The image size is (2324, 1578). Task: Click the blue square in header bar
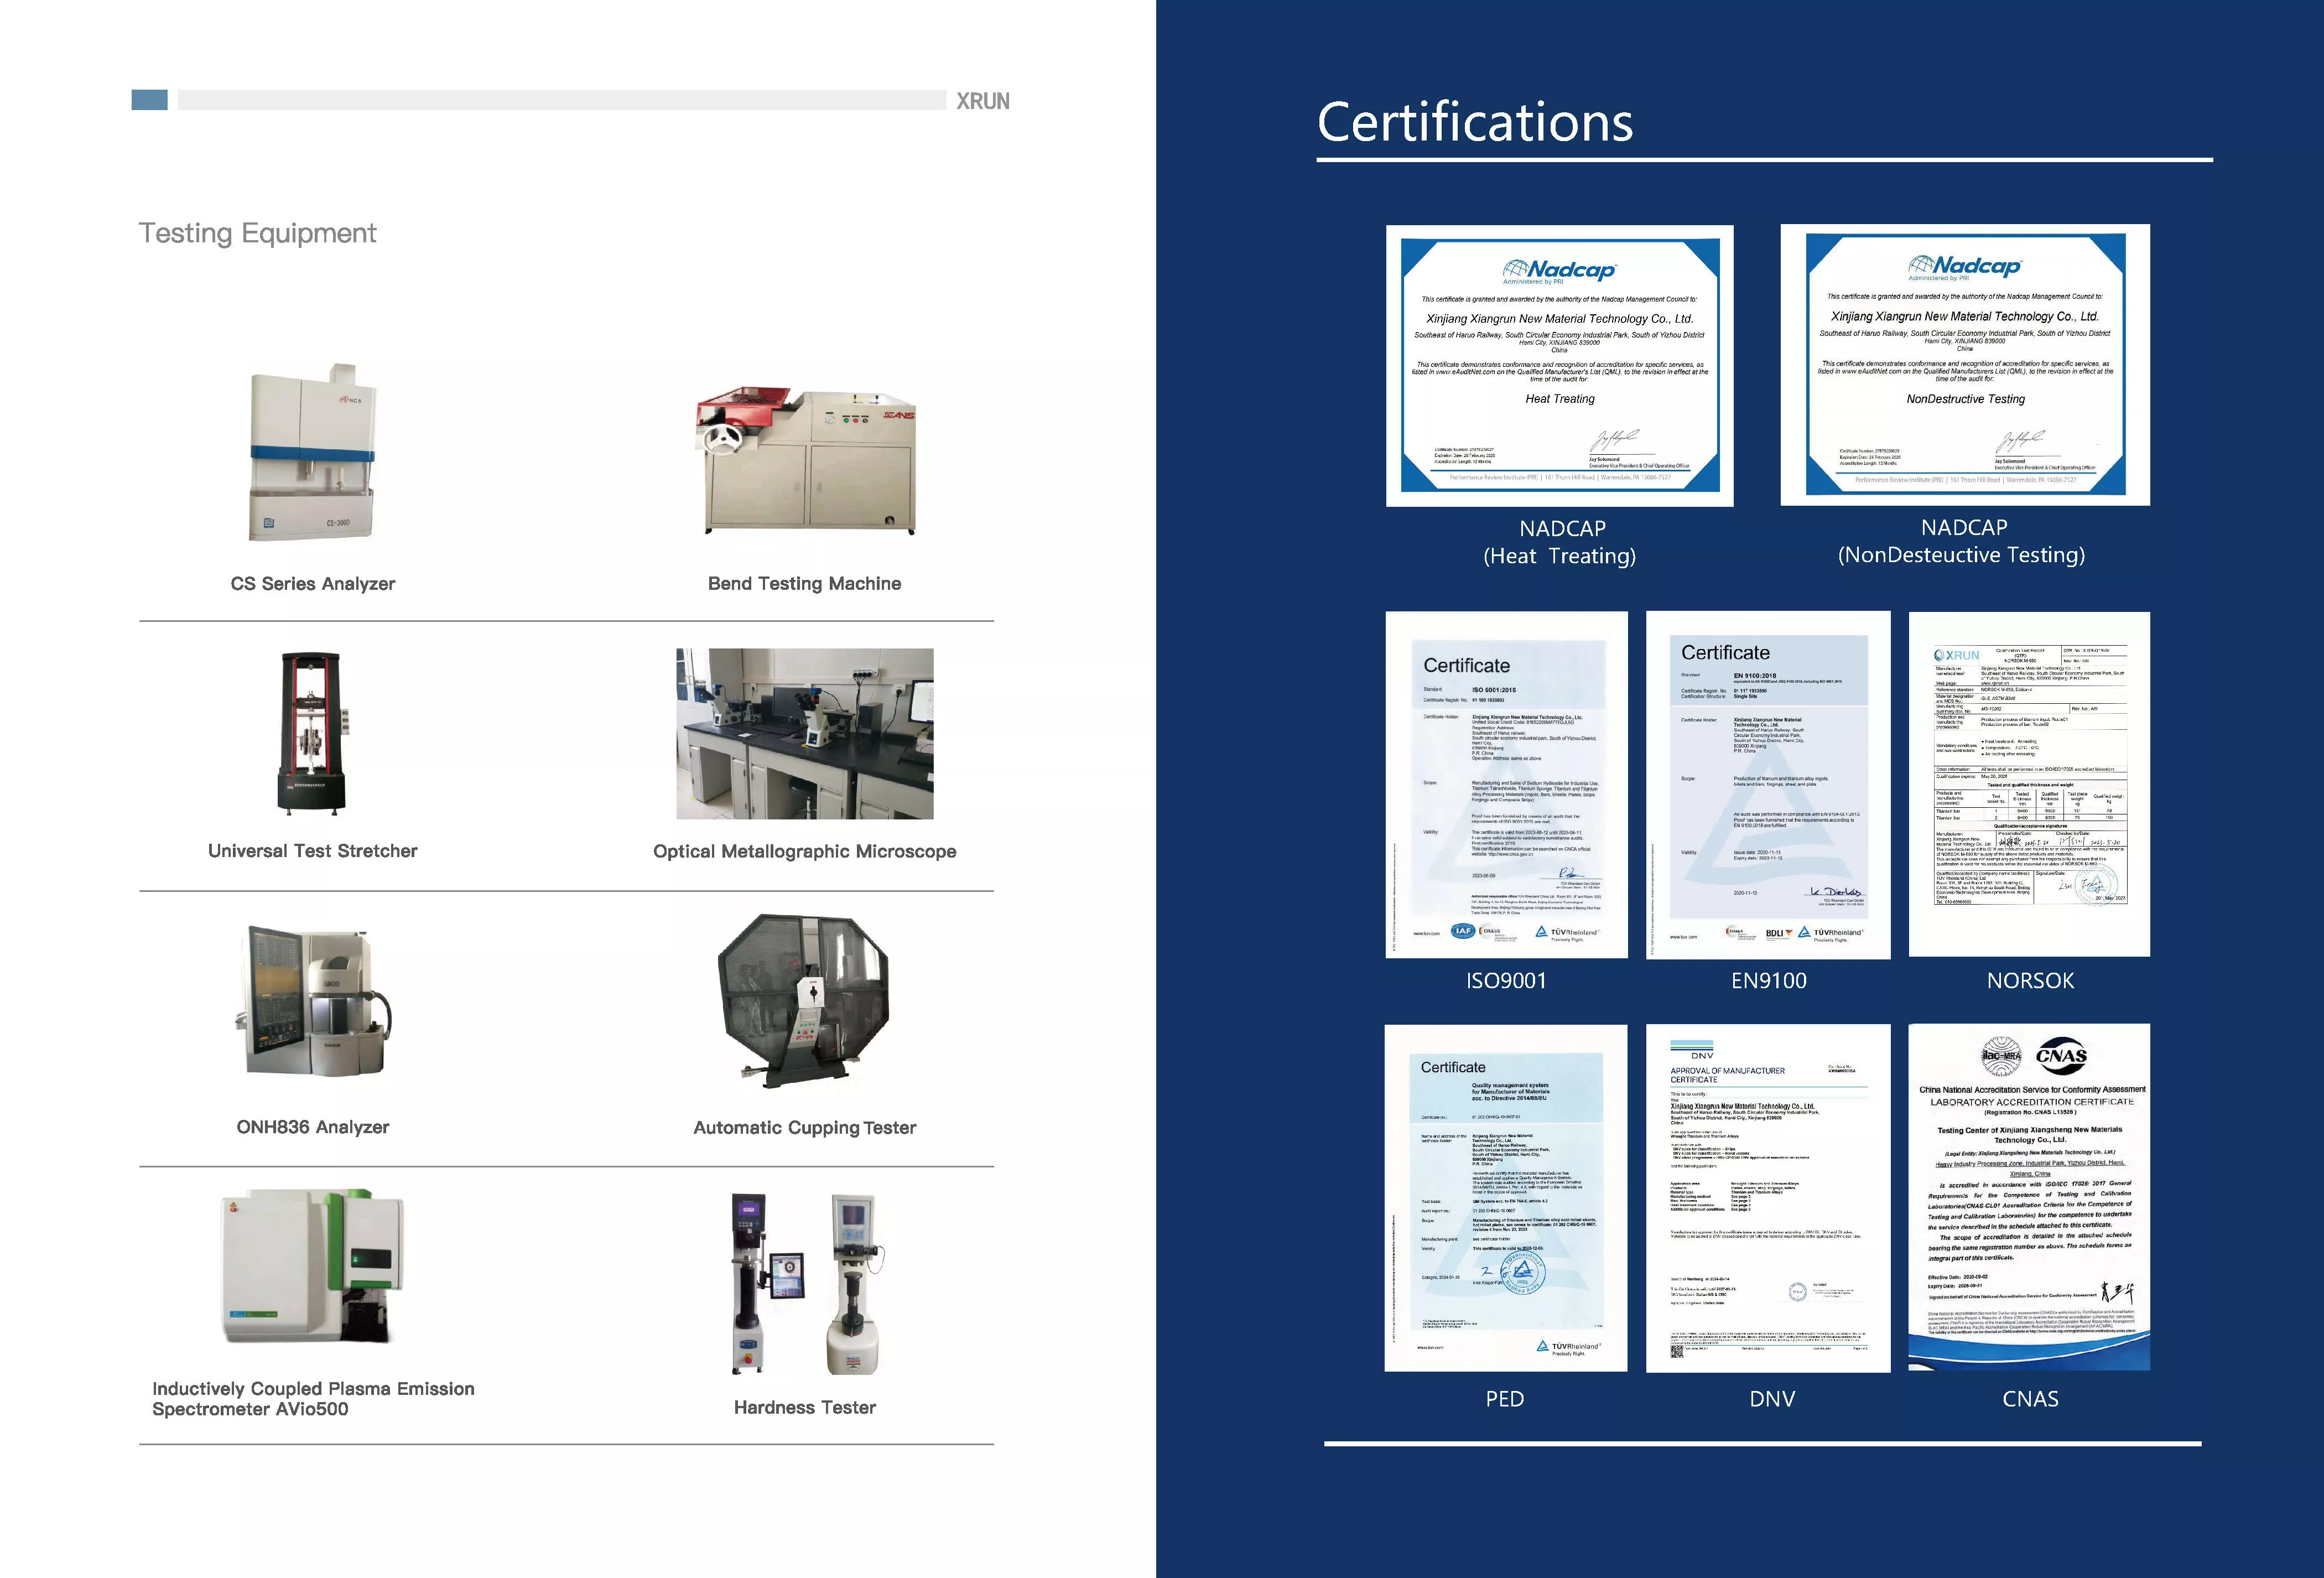pos(150,100)
